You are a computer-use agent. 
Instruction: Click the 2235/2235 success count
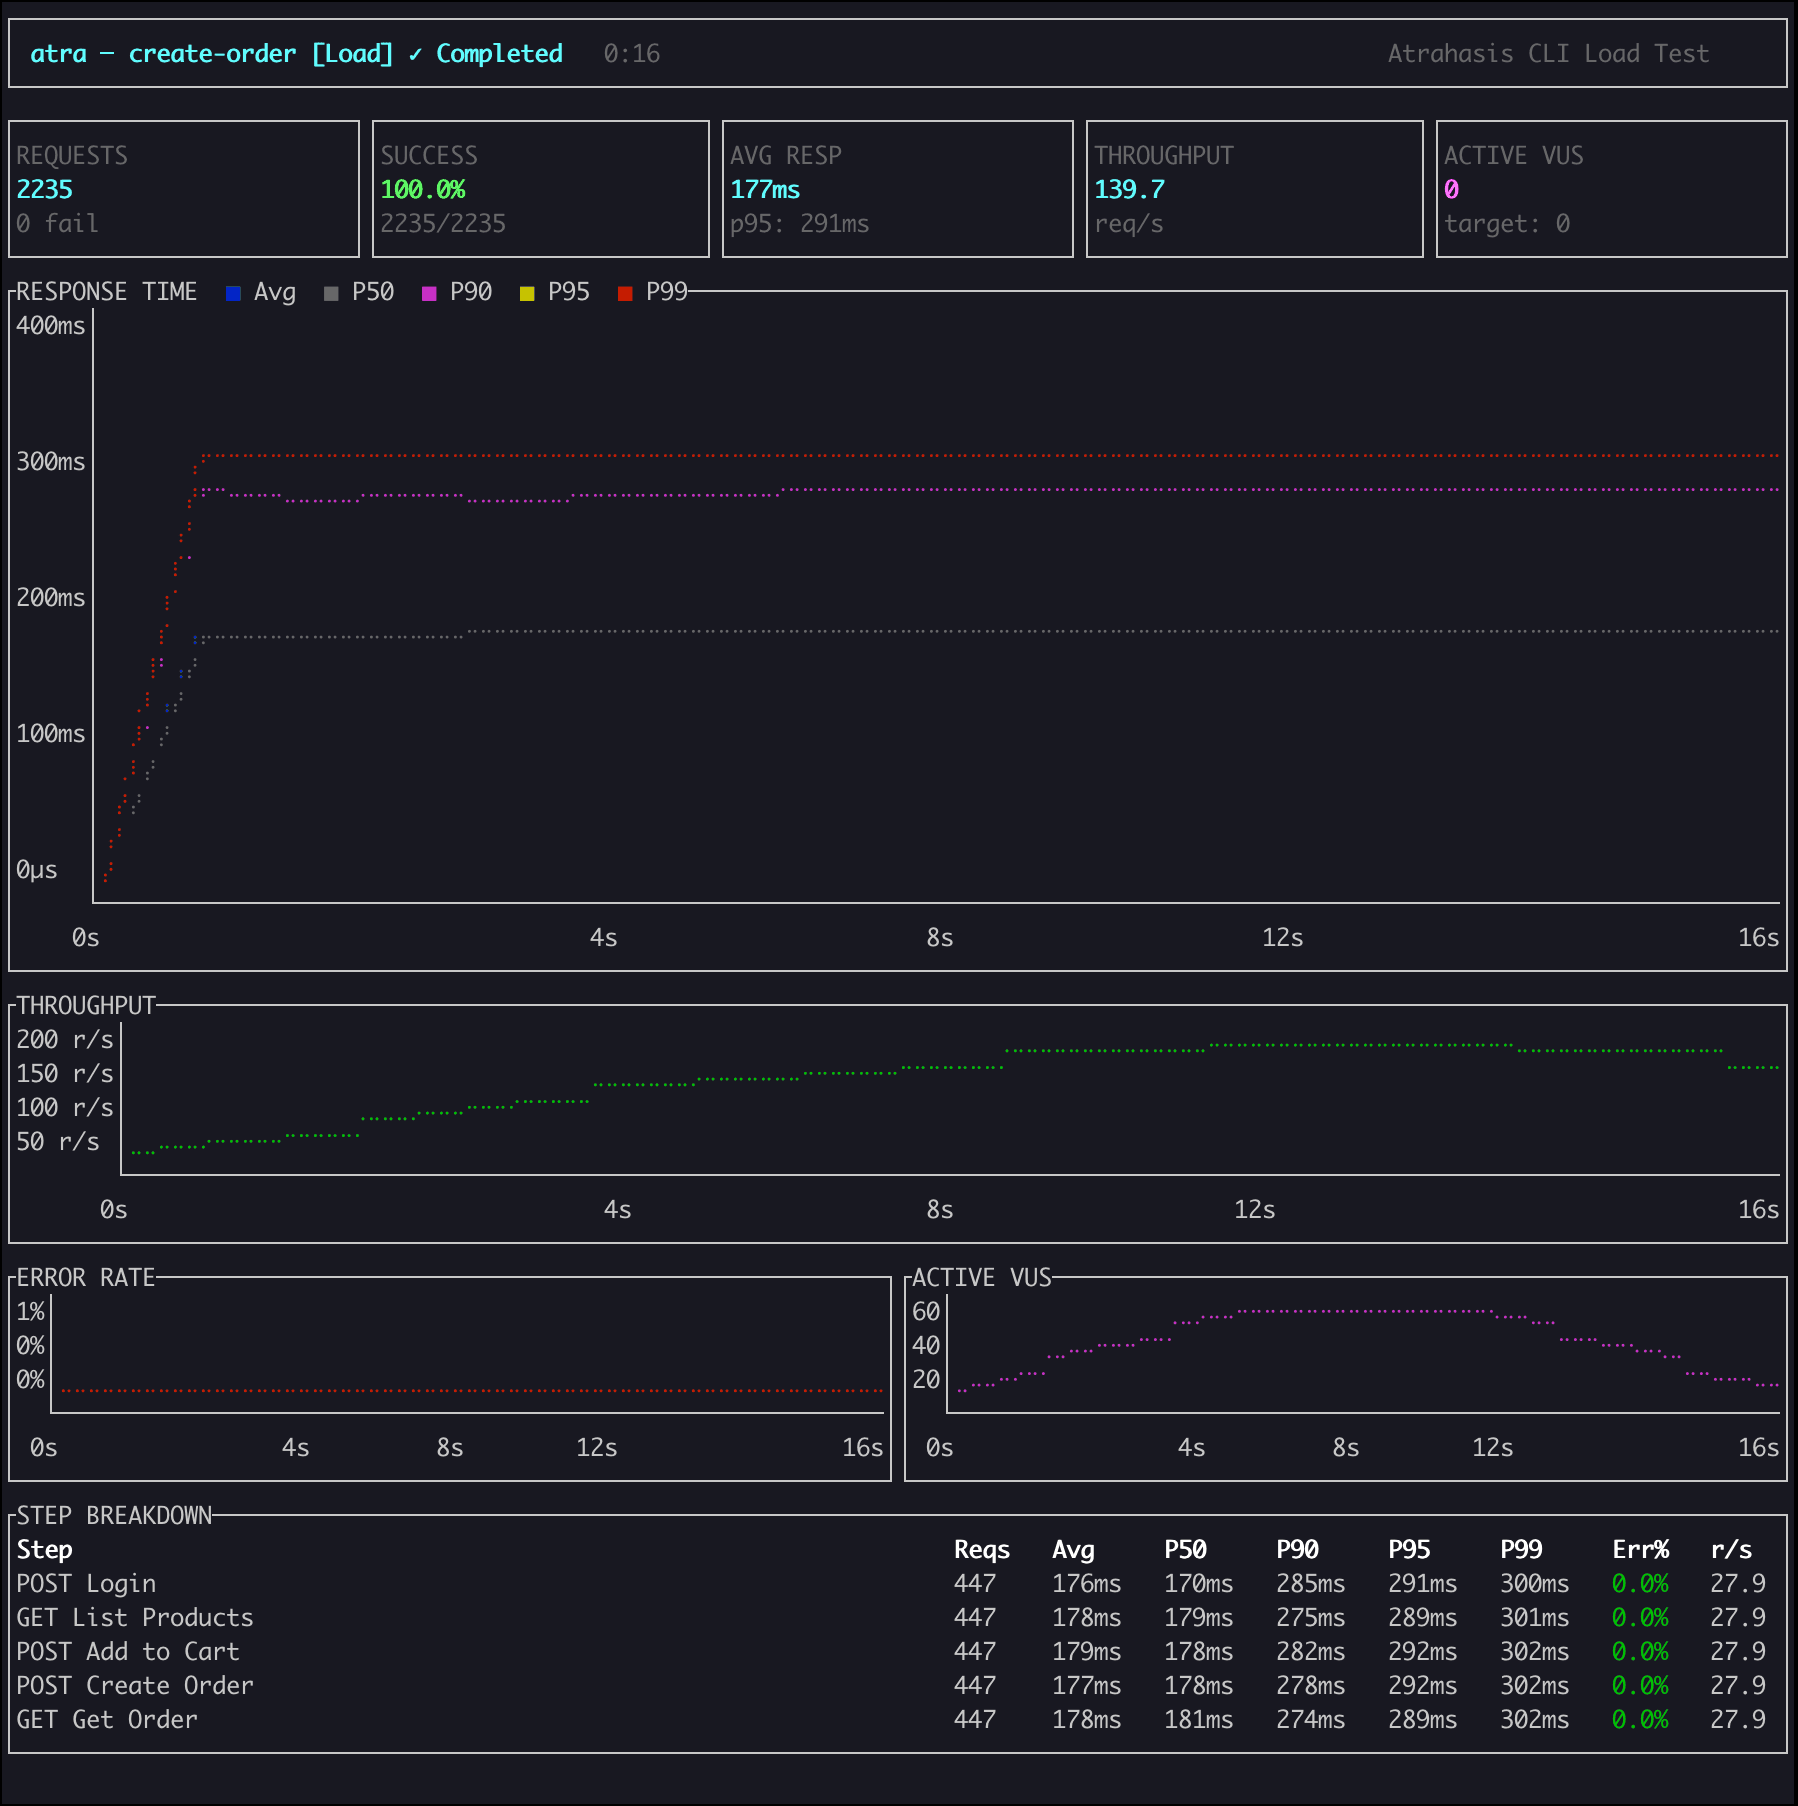click(x=443, y=223)
